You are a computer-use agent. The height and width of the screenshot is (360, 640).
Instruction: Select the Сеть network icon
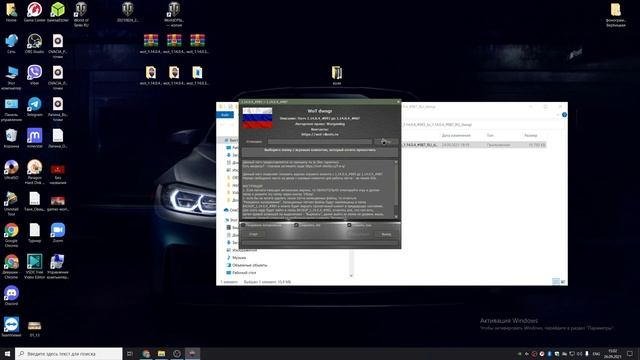11,44
